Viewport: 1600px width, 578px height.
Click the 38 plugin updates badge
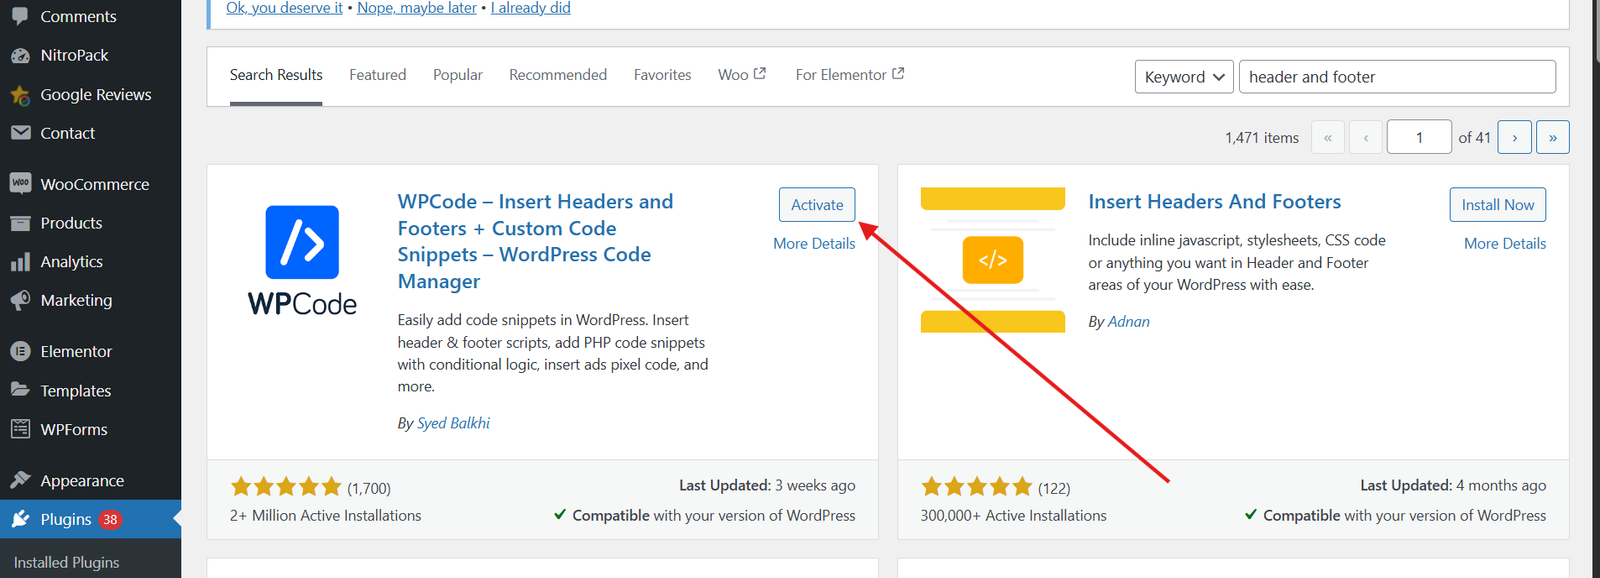pos(110,520)
